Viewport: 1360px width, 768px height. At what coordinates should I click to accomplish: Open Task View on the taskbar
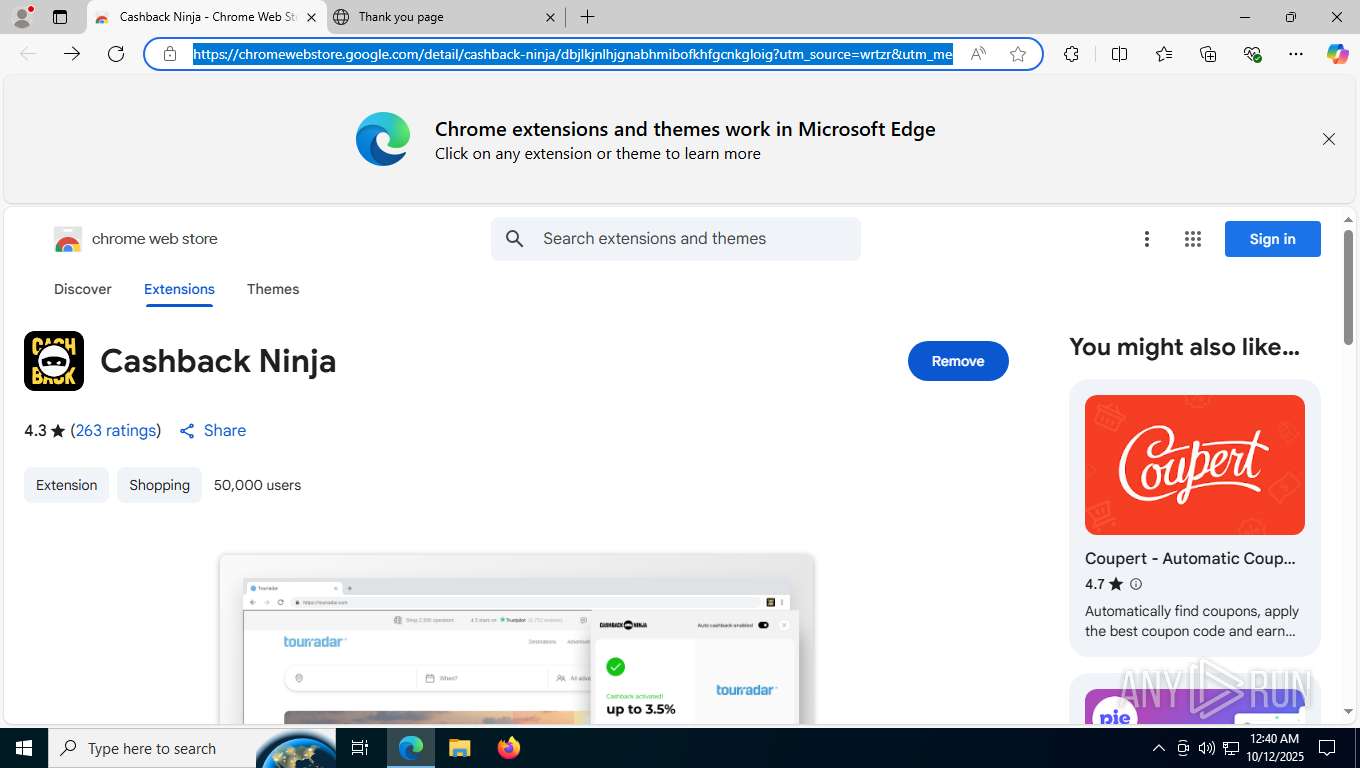360,748
